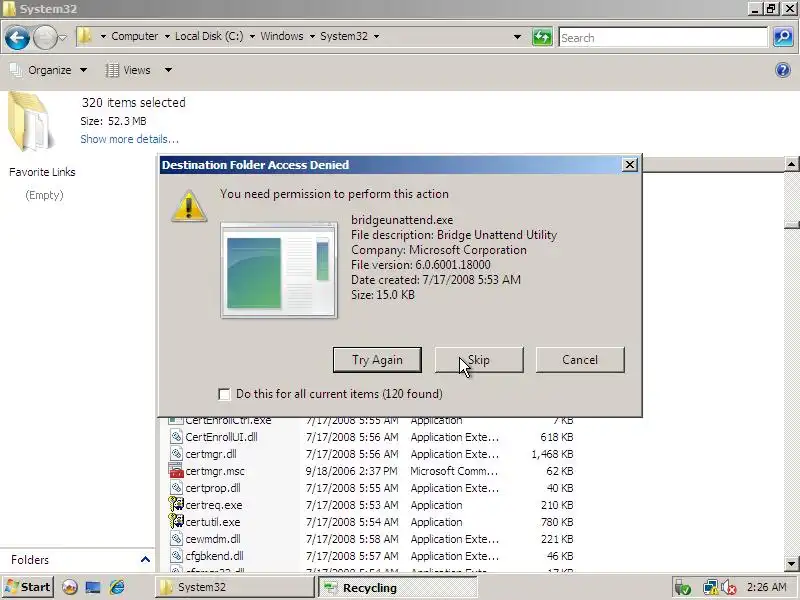Click the Try Again button

377,360
